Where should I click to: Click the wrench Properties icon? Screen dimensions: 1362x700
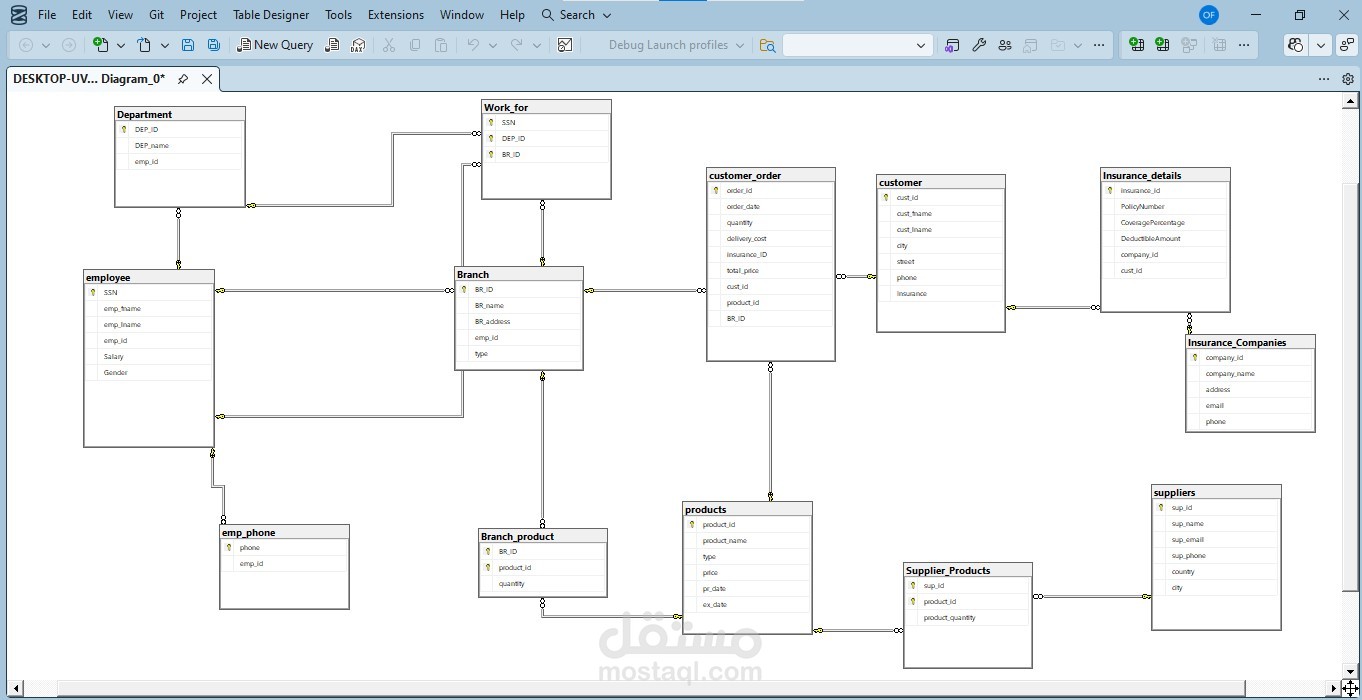[979, 45]
